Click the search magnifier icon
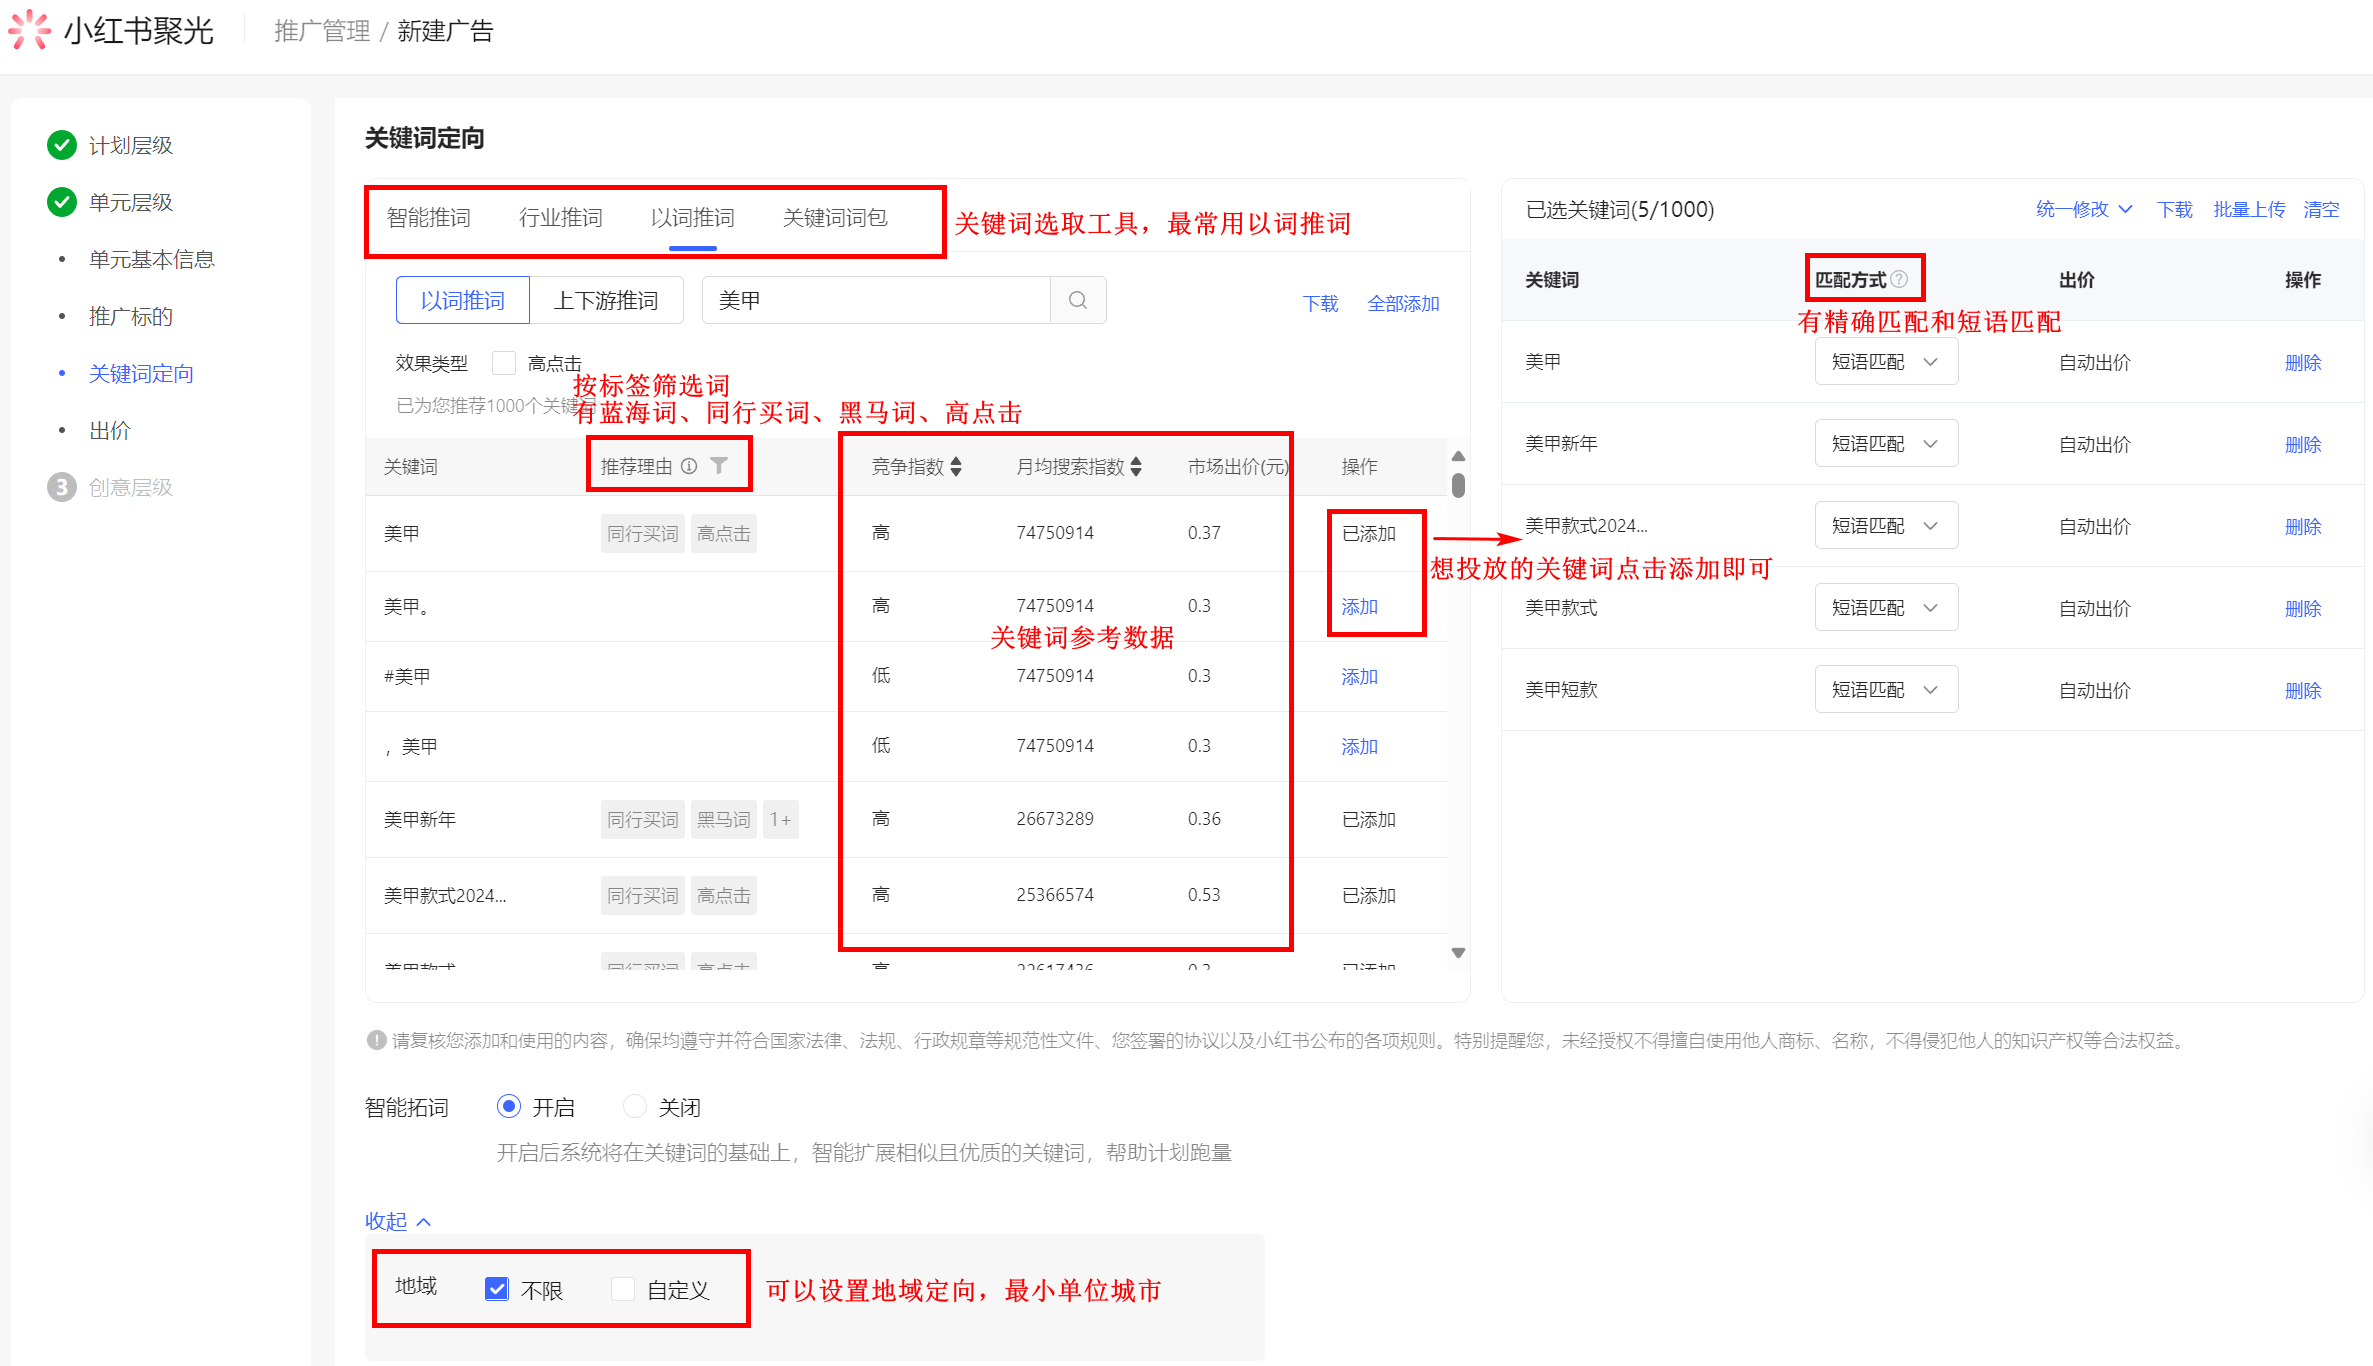The width and height of the screenshot is (2373, 1366). coord(1078,300)
